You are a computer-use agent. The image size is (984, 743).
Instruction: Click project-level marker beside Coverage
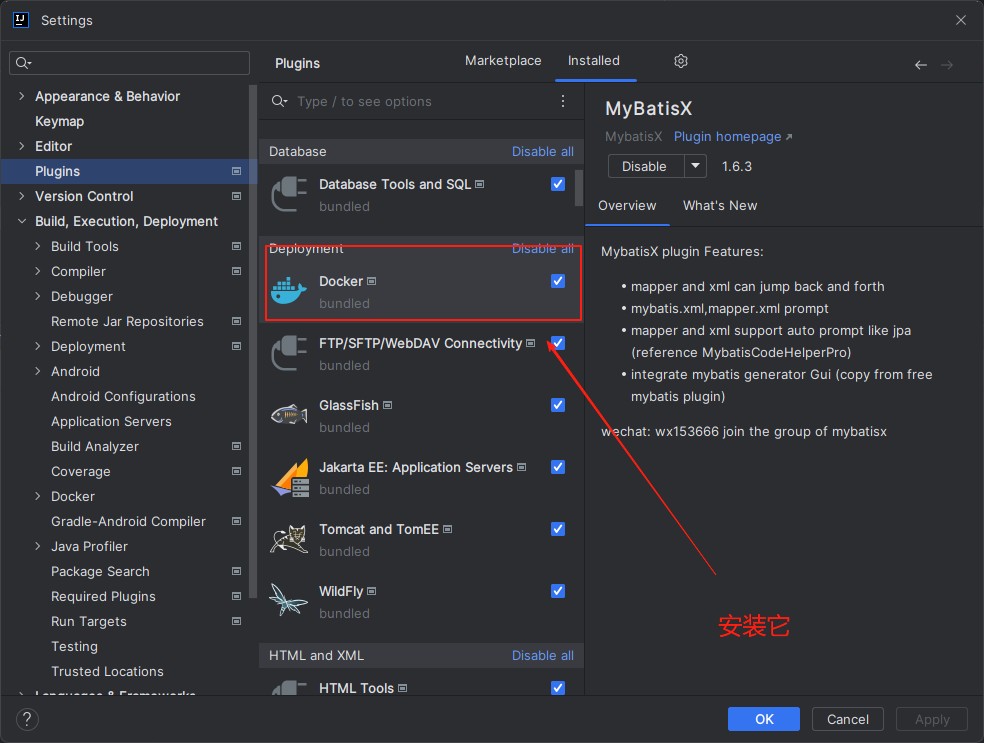click(x=237, y=471)
